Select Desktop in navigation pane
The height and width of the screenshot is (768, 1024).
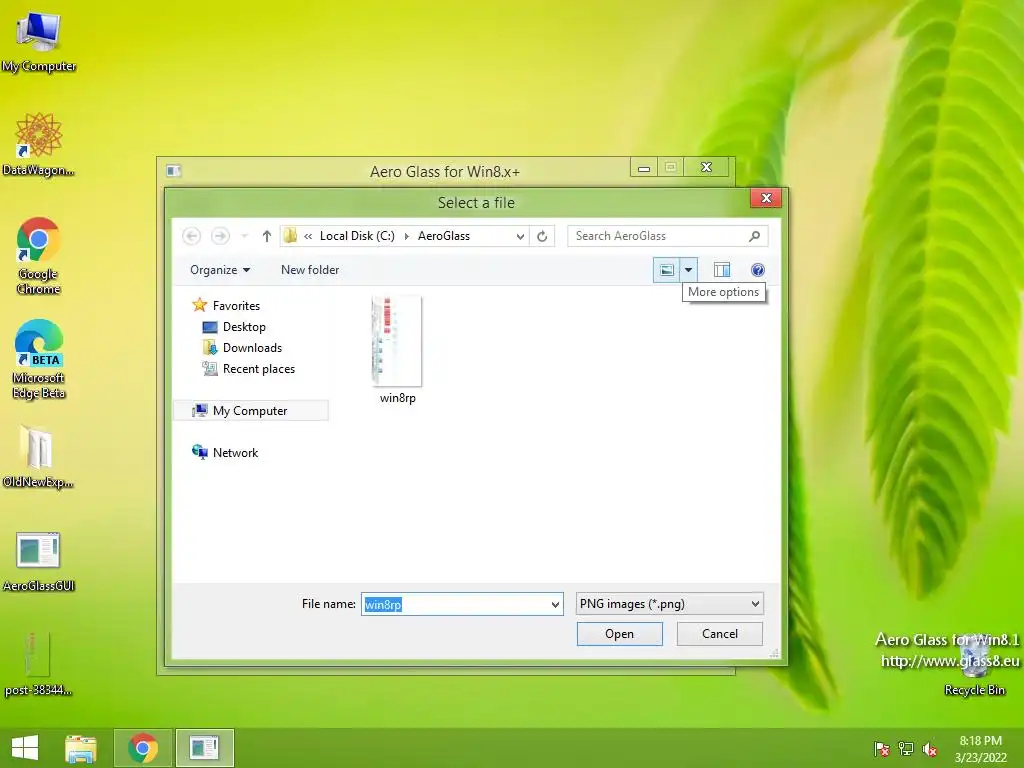[234, 327]
